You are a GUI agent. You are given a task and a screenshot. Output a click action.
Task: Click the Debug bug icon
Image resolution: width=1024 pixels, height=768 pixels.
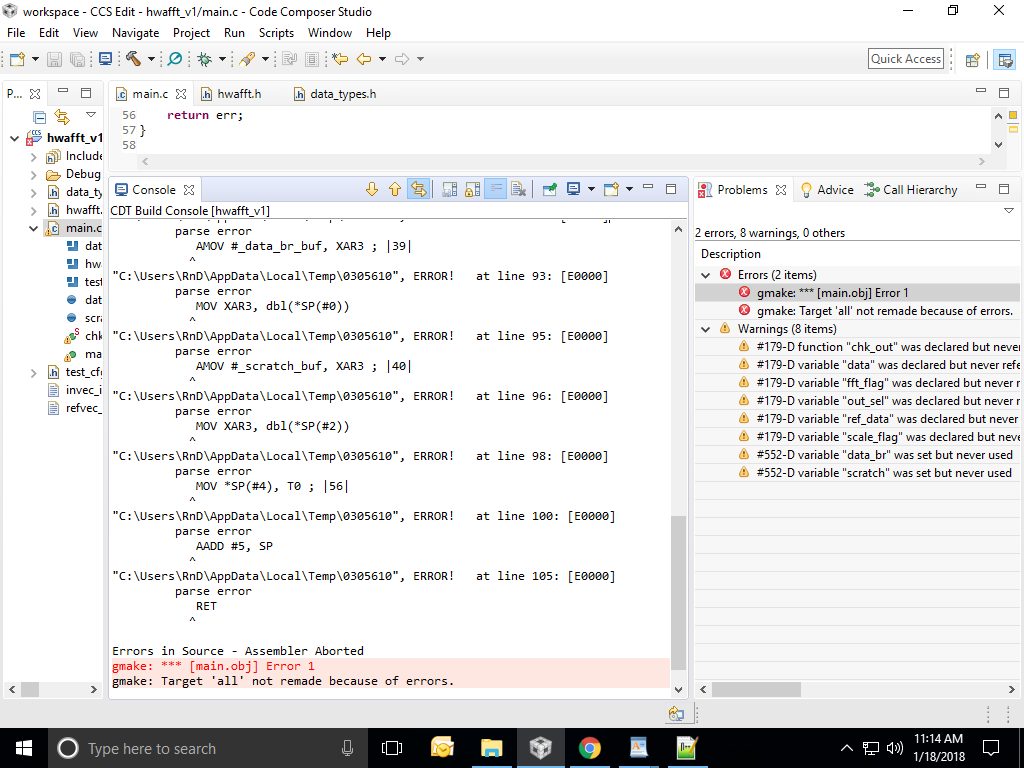click(x=205, y=59)
